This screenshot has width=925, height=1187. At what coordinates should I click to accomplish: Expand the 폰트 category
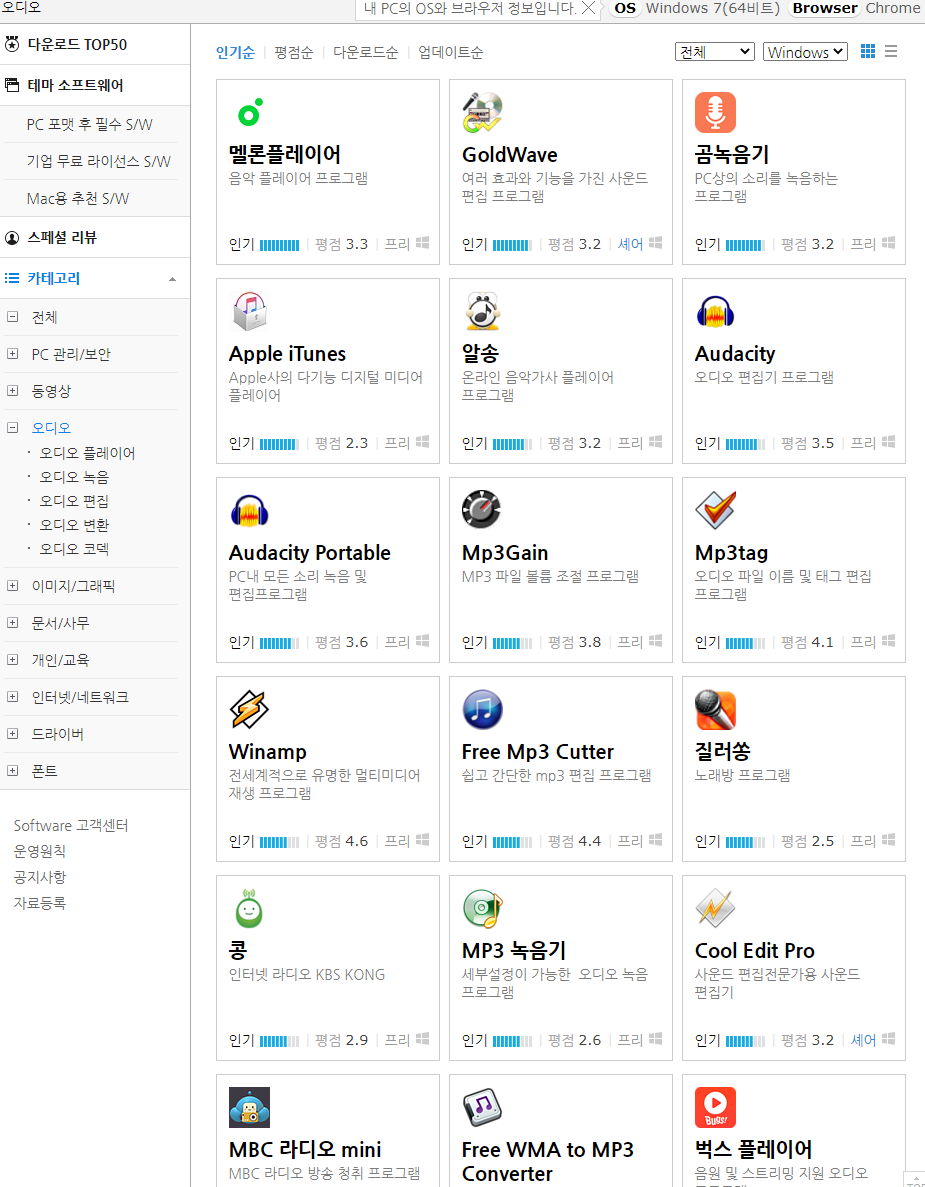click(x=12, y=771)
